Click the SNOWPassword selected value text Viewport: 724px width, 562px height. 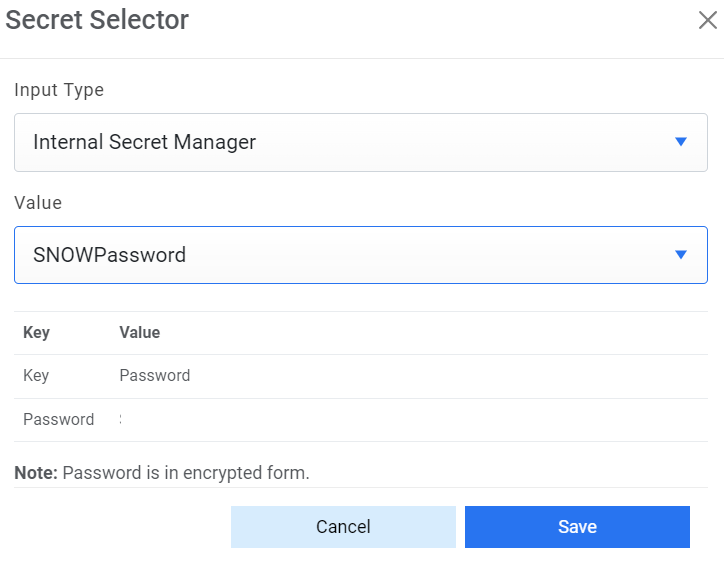109,255
